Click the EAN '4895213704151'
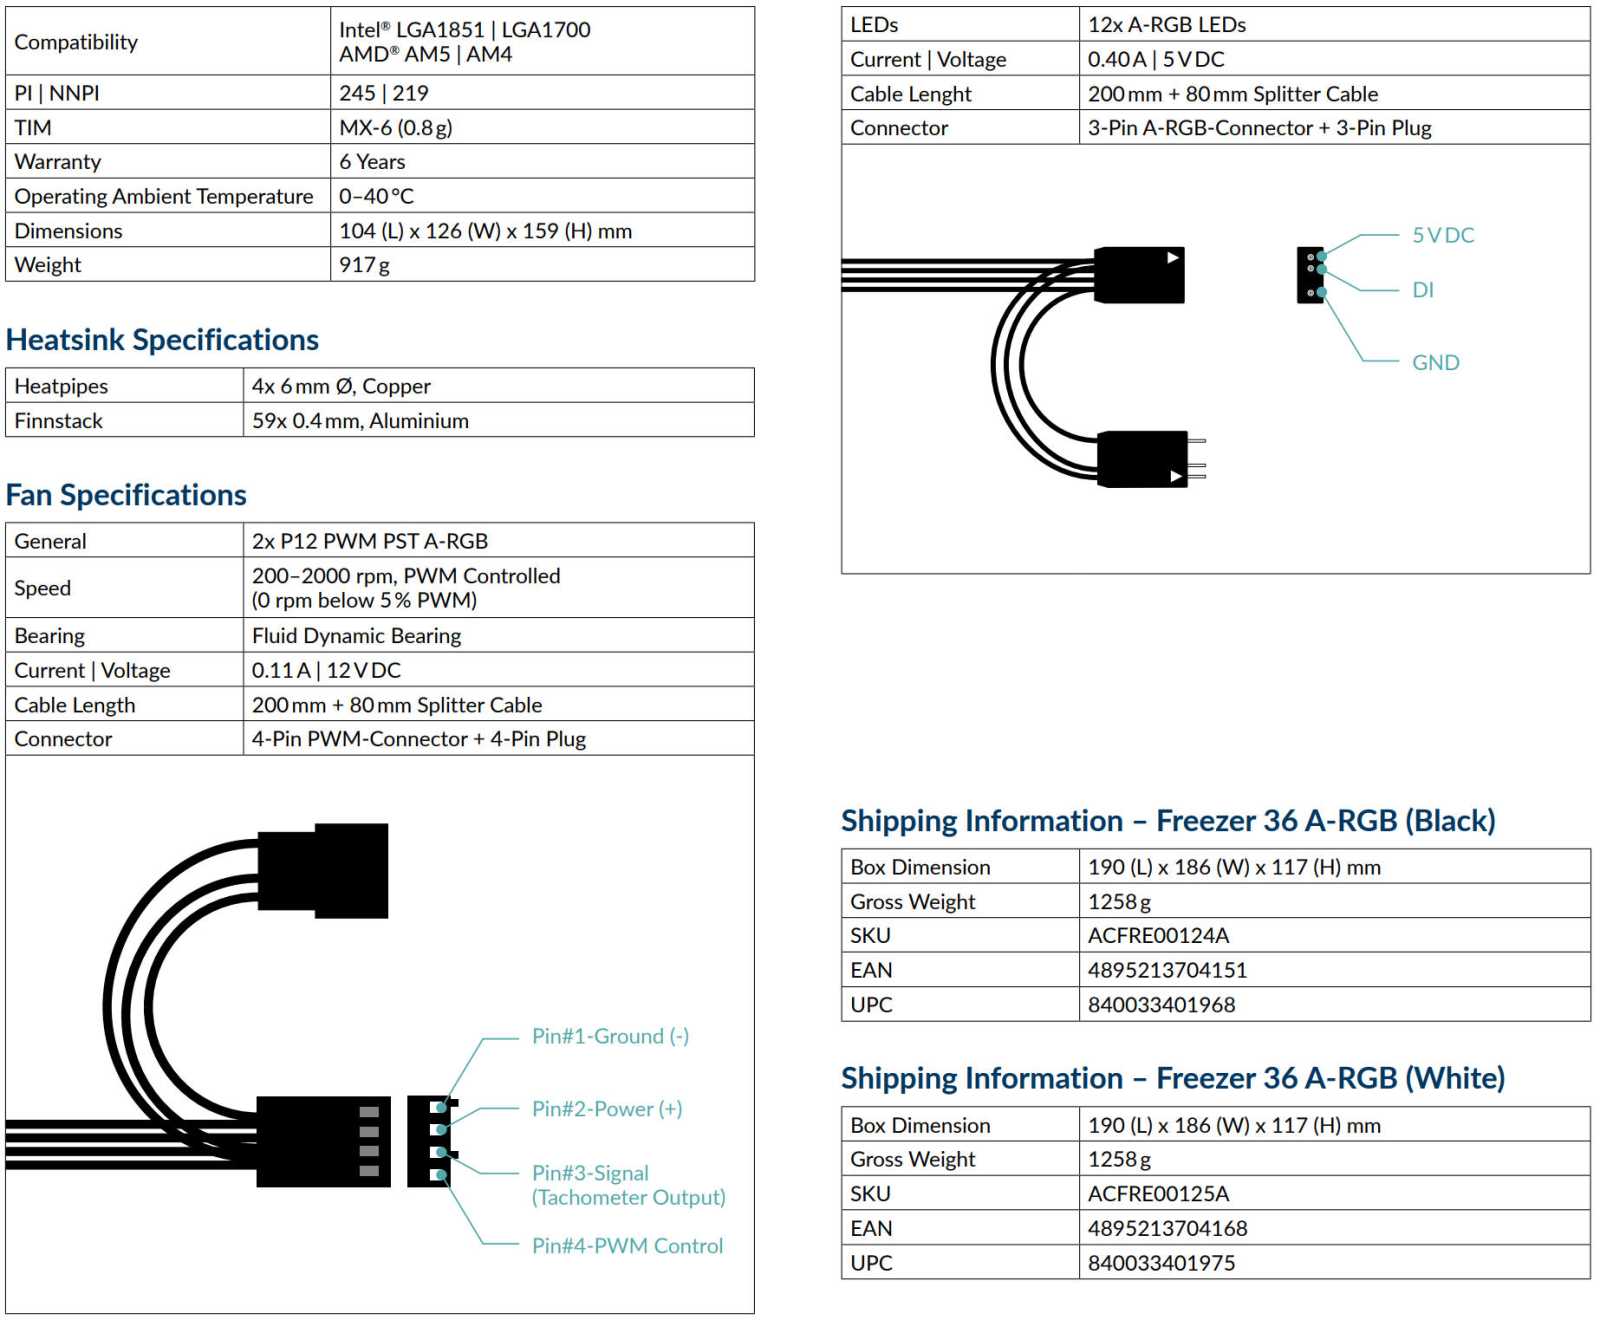1600x1320 pixels. (1167, 970)
